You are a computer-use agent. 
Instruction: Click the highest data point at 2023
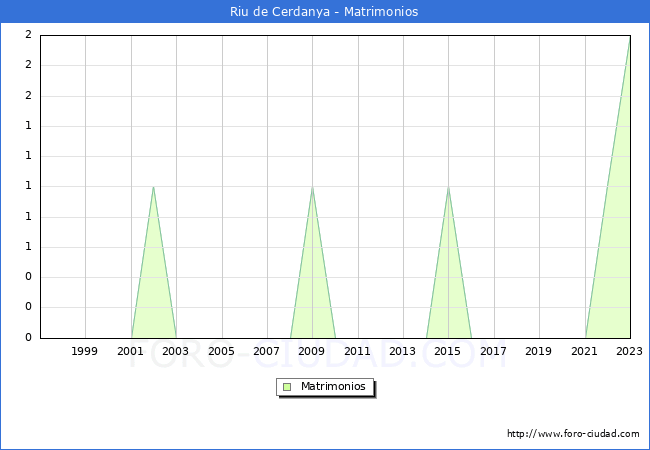point(629,37)
